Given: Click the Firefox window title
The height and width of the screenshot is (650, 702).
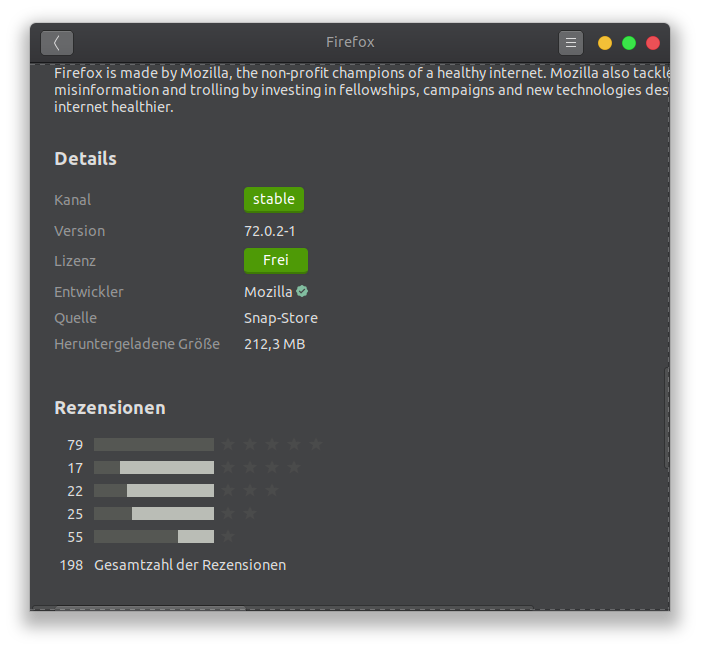Looking at the screenshot, I should pos(350,42).
